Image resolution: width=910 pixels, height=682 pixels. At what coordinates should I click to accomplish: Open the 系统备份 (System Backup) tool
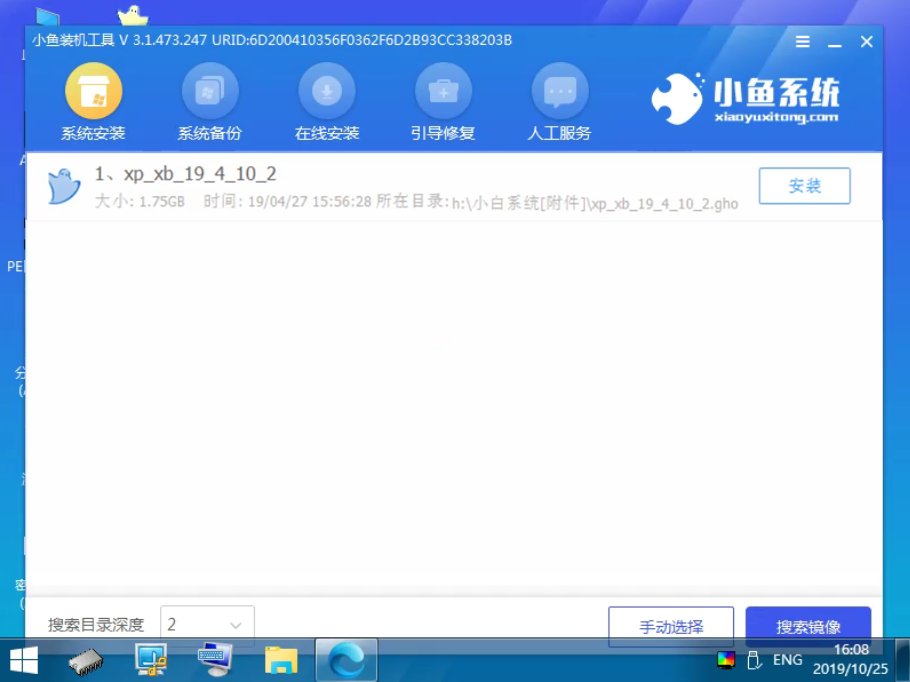210,100
